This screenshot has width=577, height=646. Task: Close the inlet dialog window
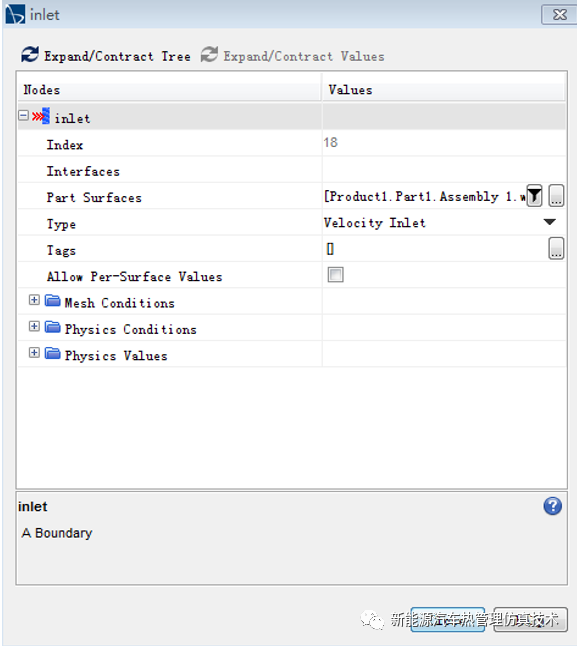coord(559,15)
